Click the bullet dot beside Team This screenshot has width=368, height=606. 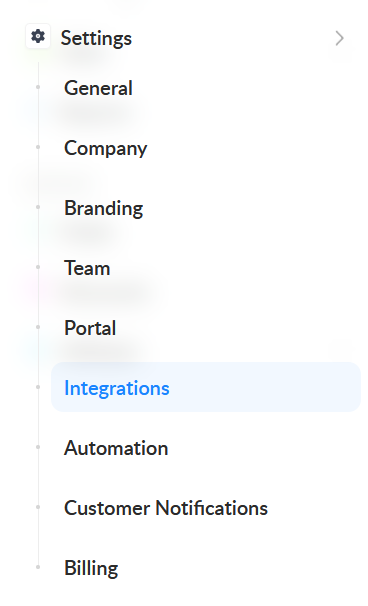(38, 267)
